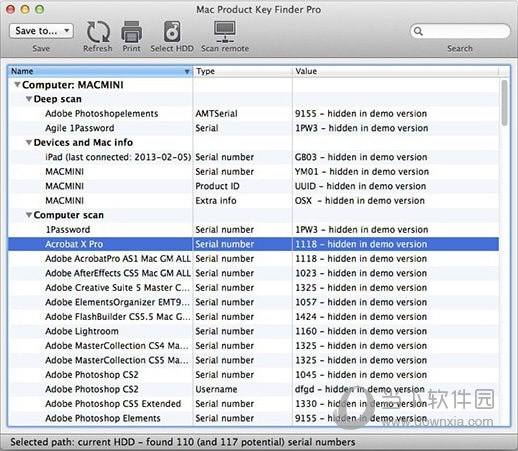The image size is (518, 451).
Task: Click the value starting with UUID
Action: (x=360, y=186)
